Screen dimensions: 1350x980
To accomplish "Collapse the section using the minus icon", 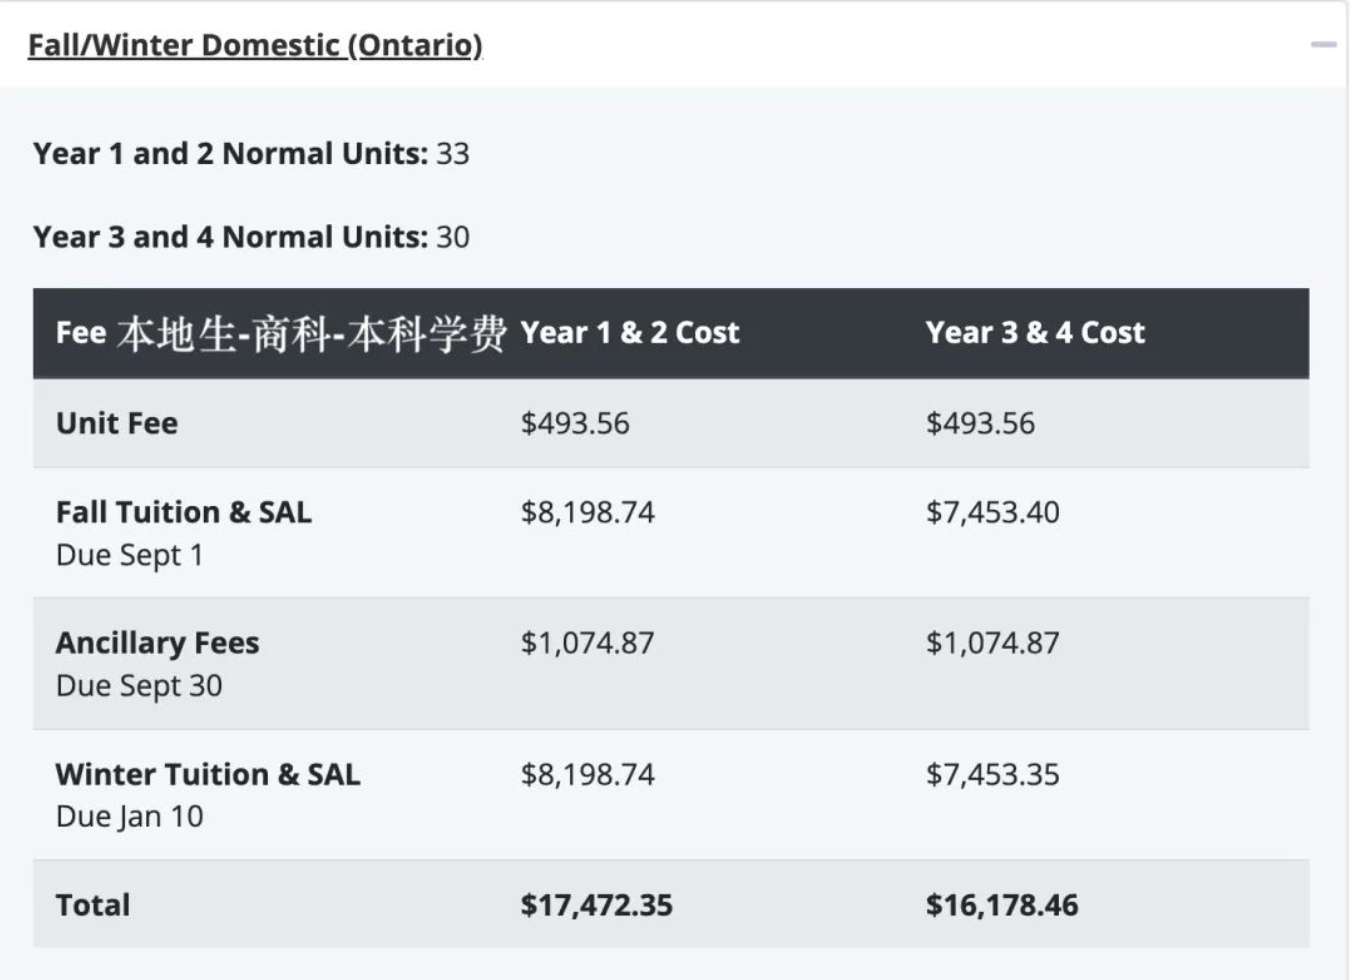I will pyautogui.click(x=1323, y=45).
